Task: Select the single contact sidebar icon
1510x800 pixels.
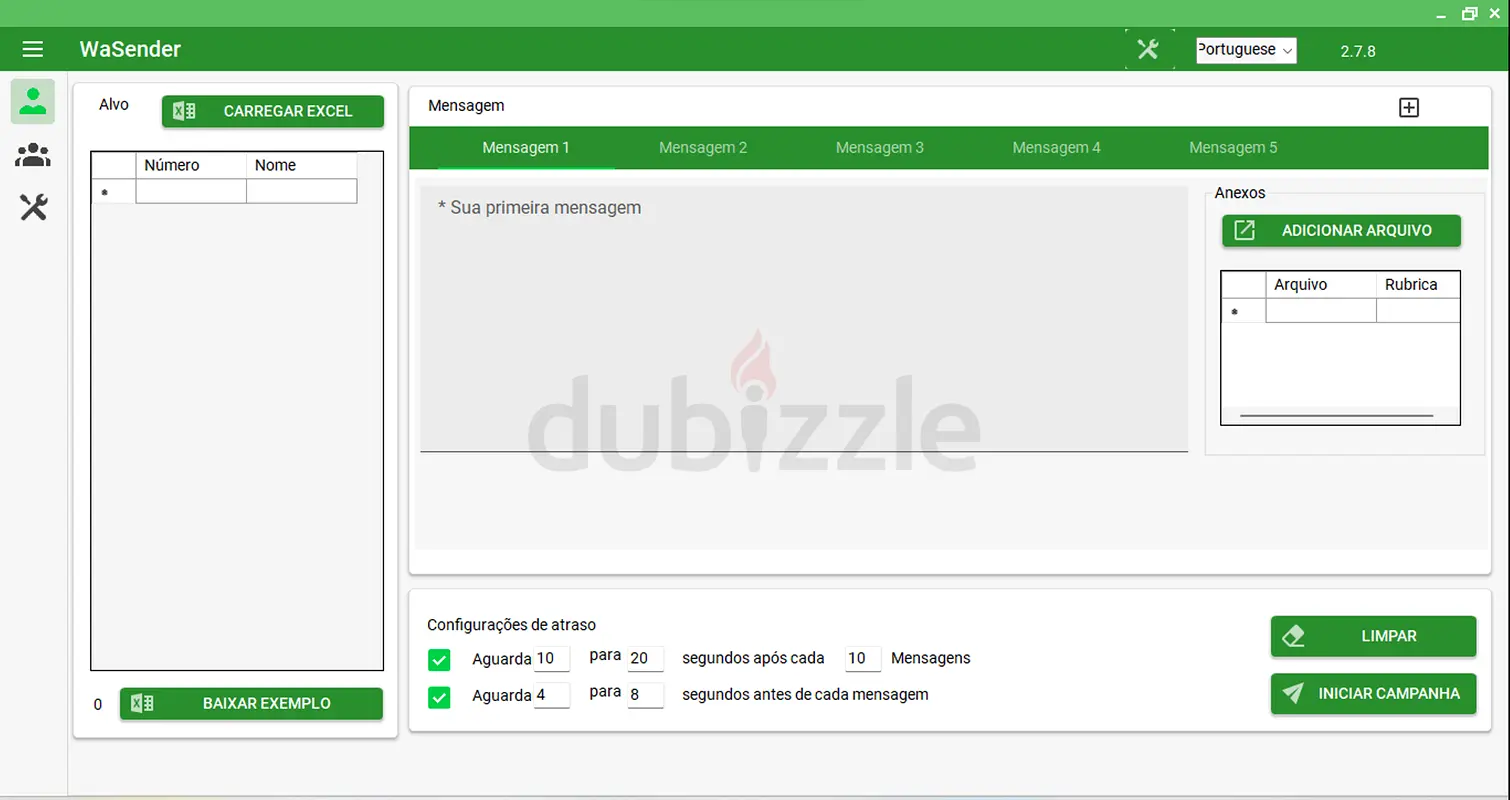Action: point(33,101)
